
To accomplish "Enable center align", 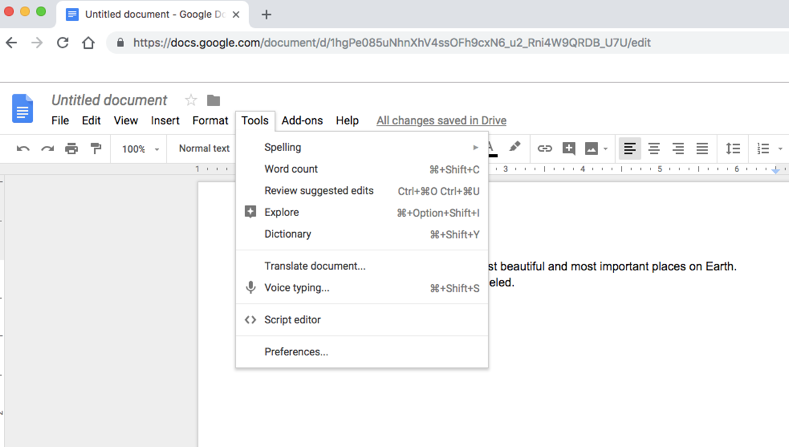I will [654, 148].
